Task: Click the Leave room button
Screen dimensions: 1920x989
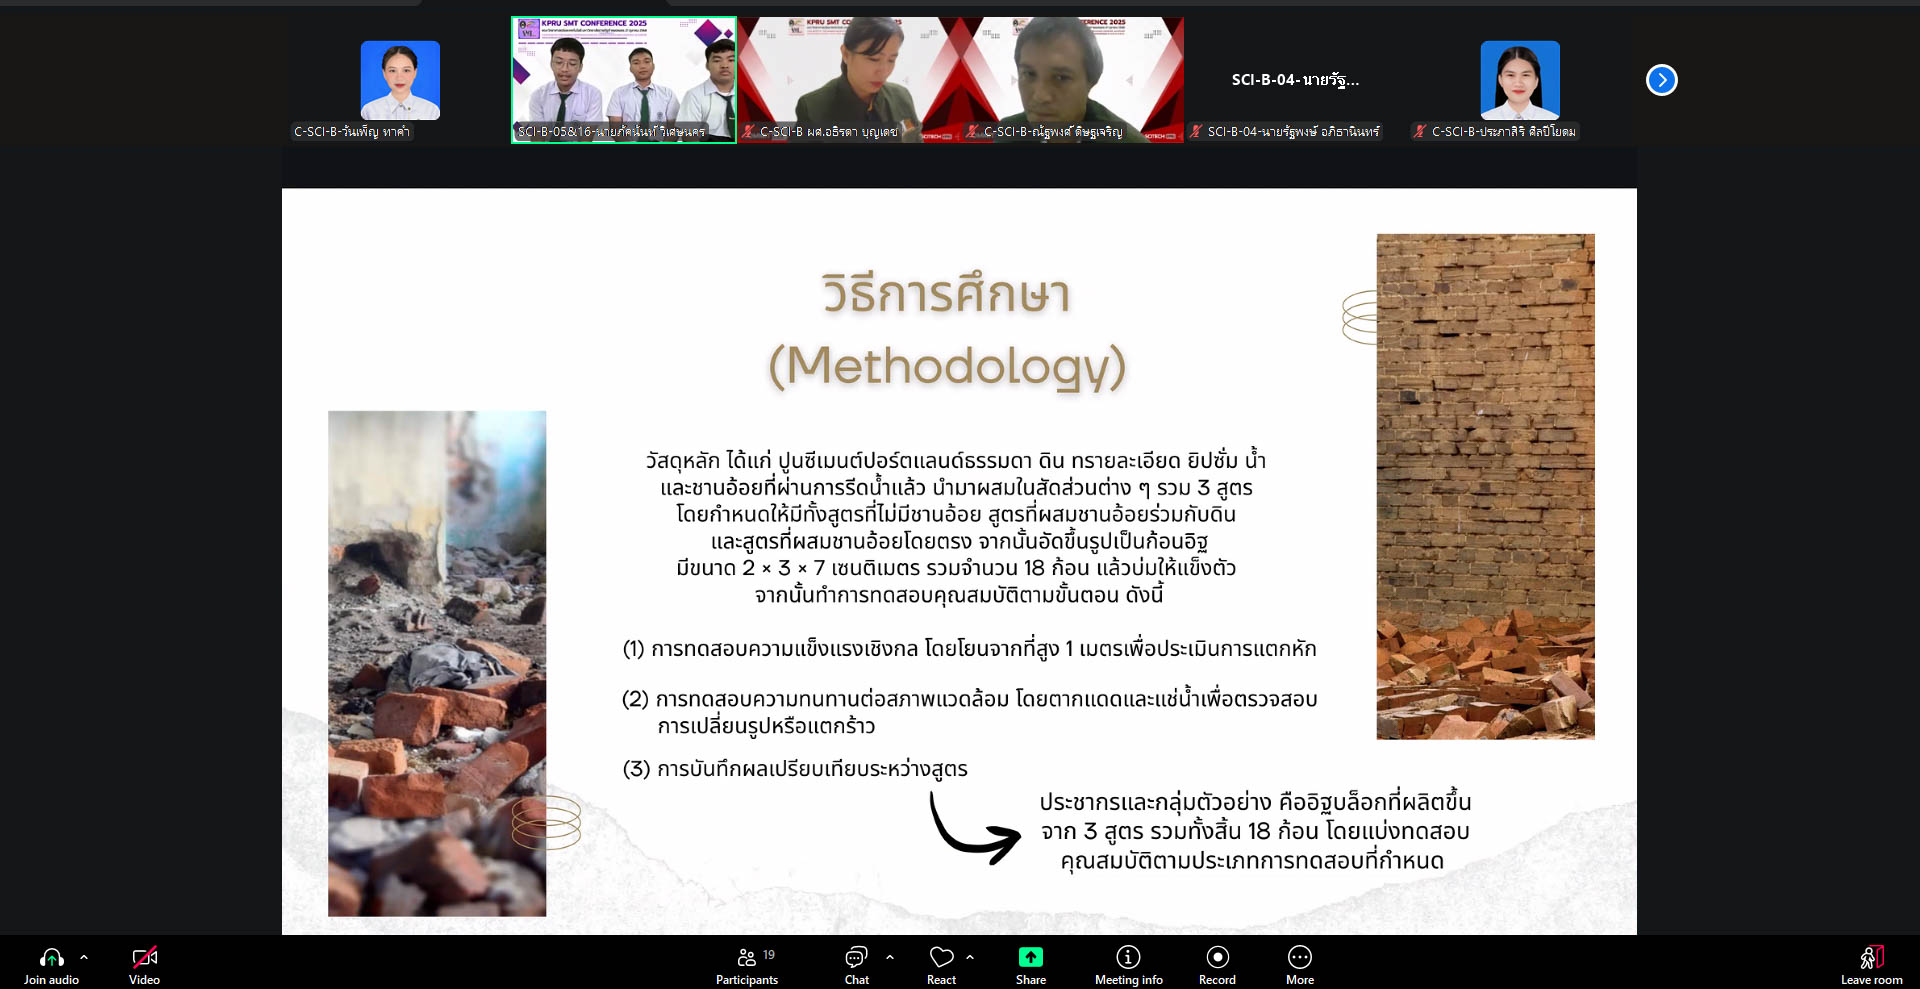Action: (1871, 958)
